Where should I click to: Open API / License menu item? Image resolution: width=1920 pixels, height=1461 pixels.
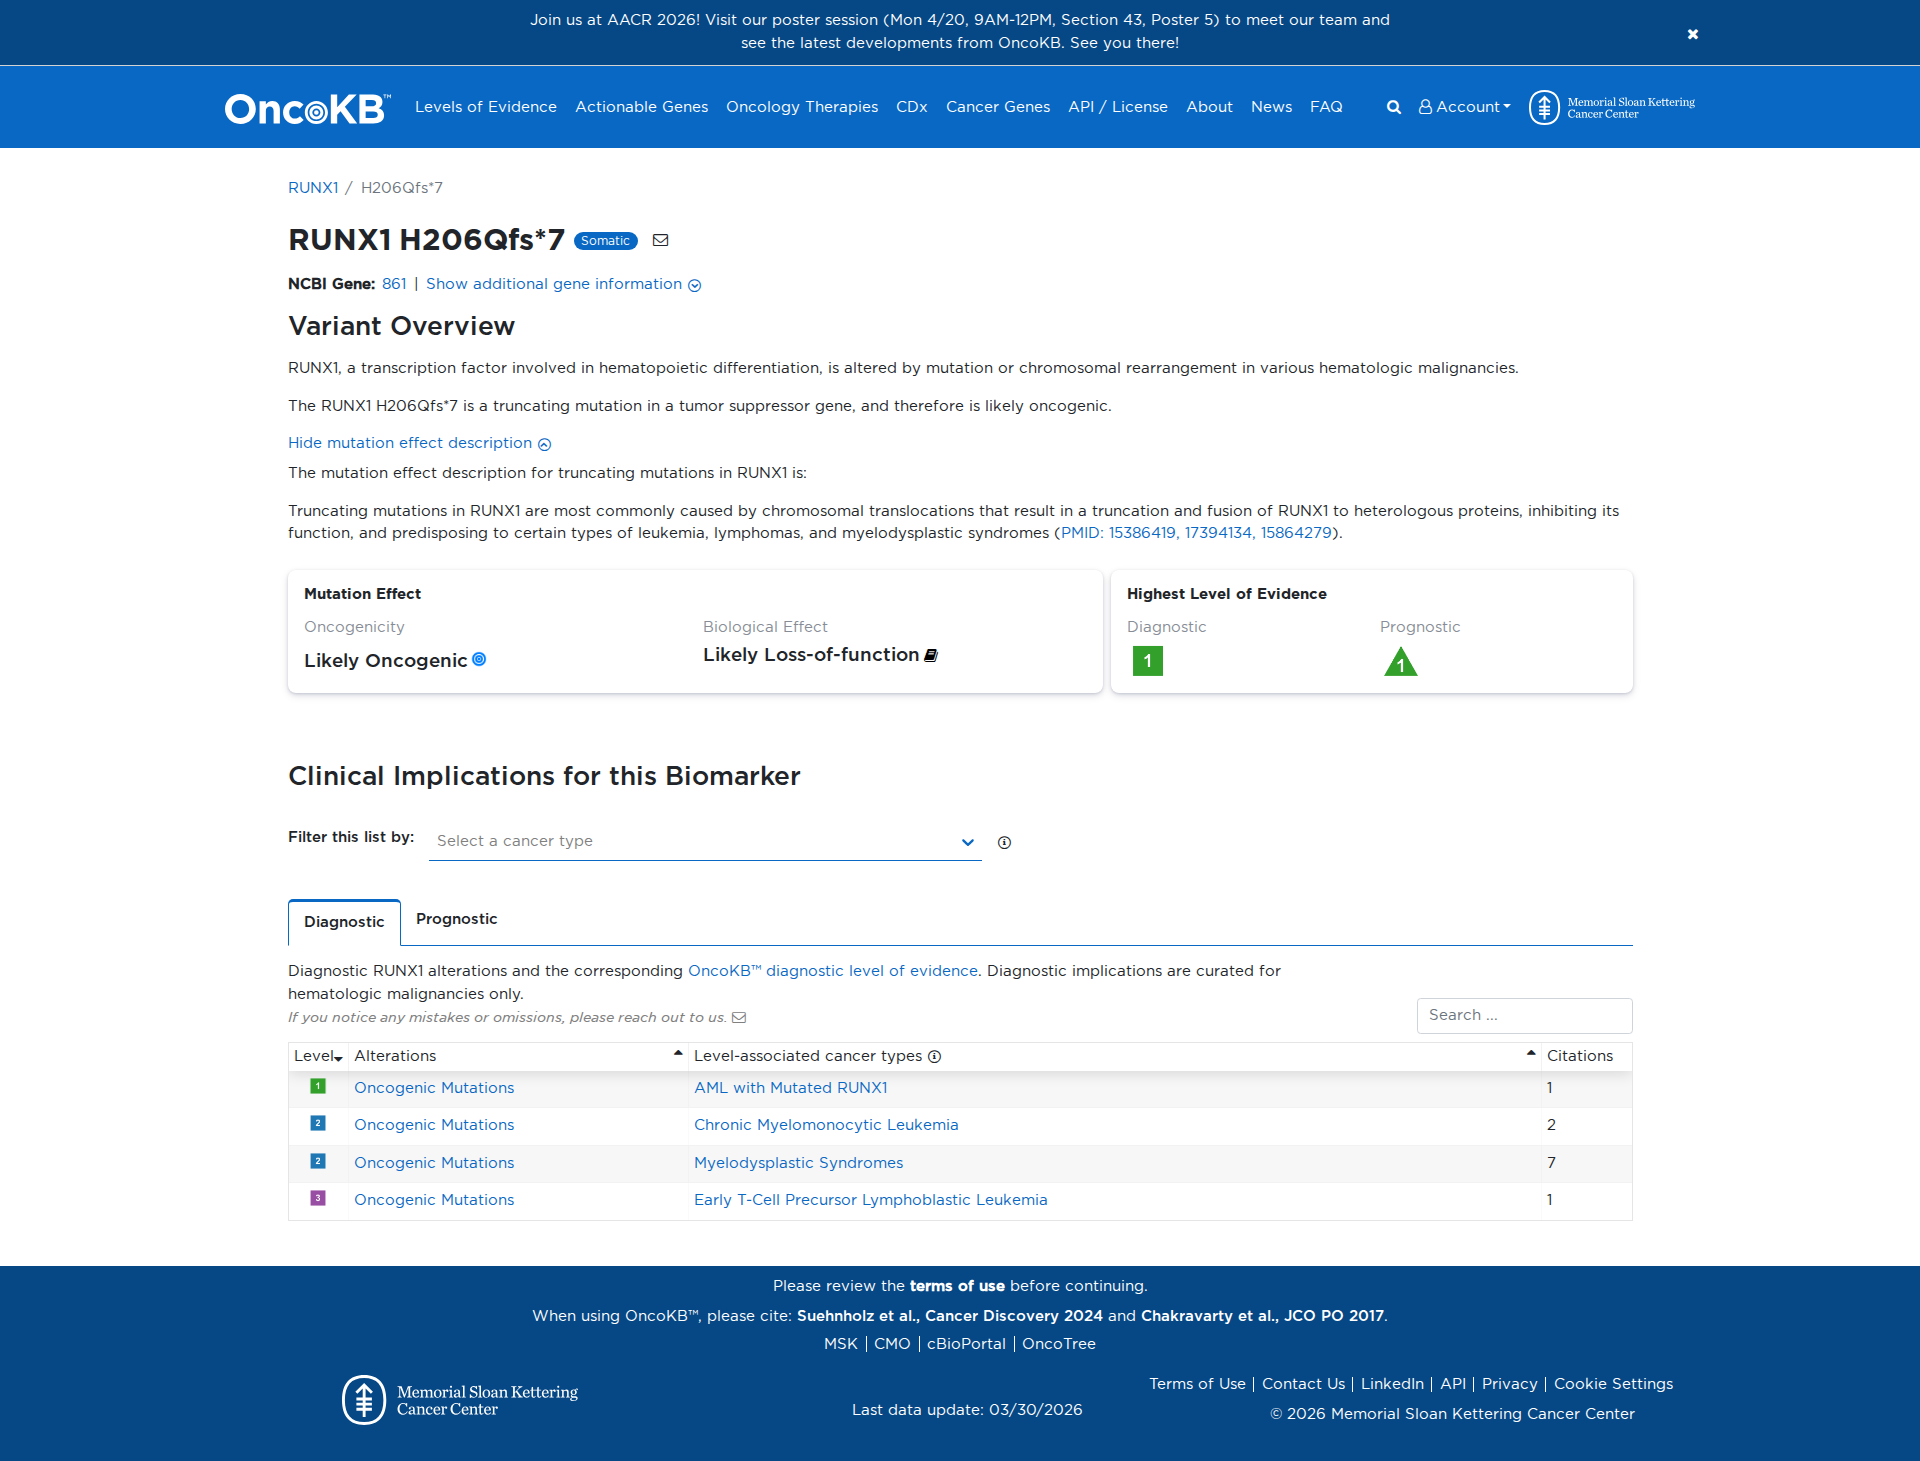(x=1118, y=107)
